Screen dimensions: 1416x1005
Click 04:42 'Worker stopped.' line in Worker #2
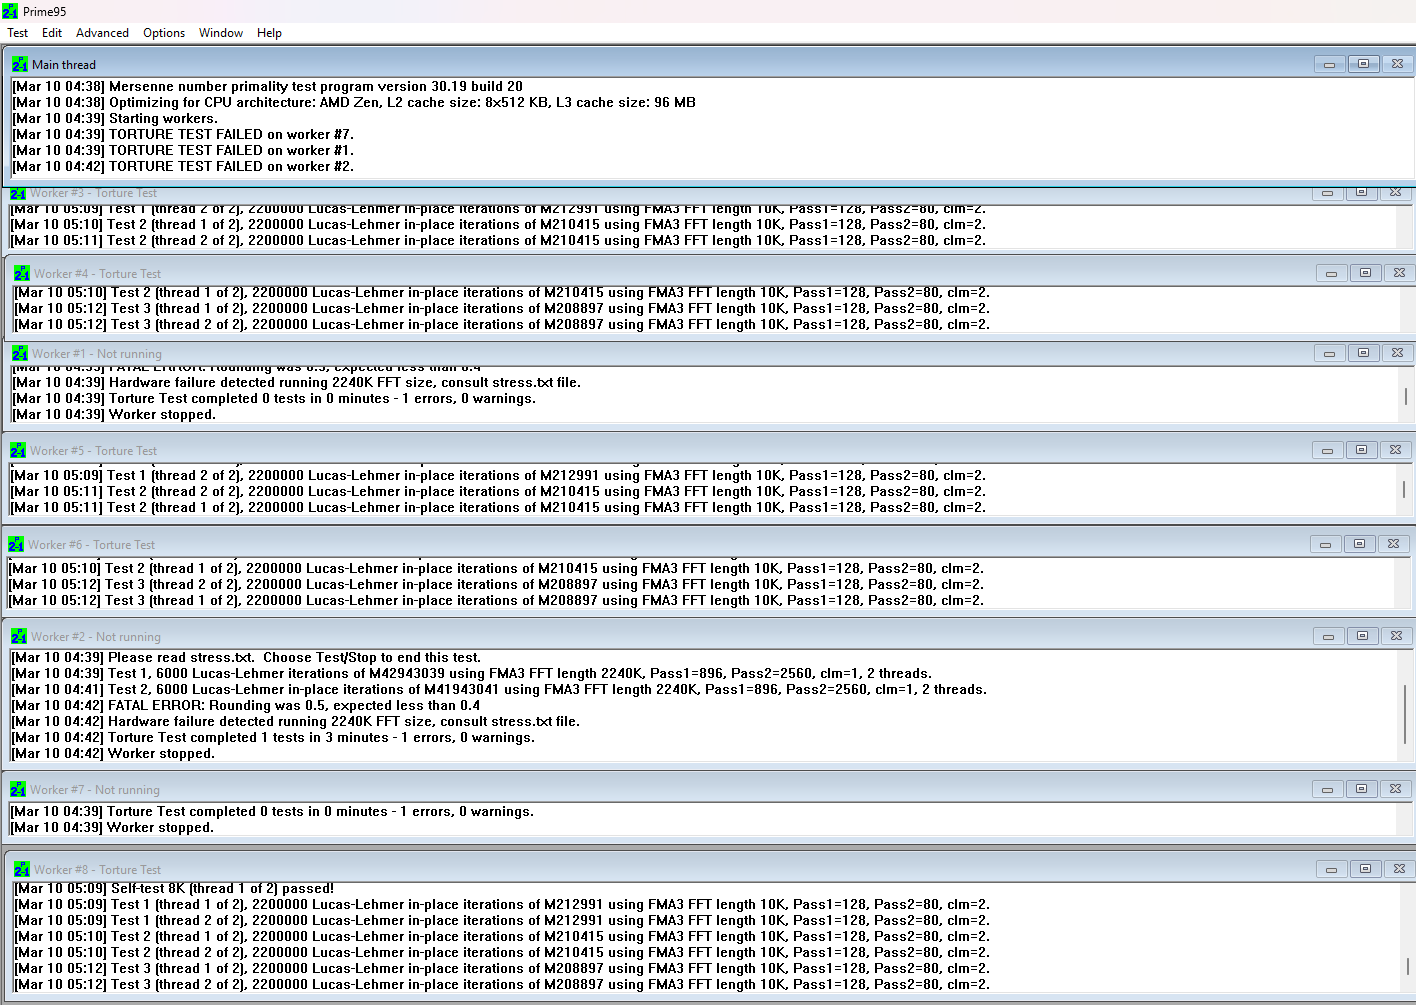click(113, 753)
